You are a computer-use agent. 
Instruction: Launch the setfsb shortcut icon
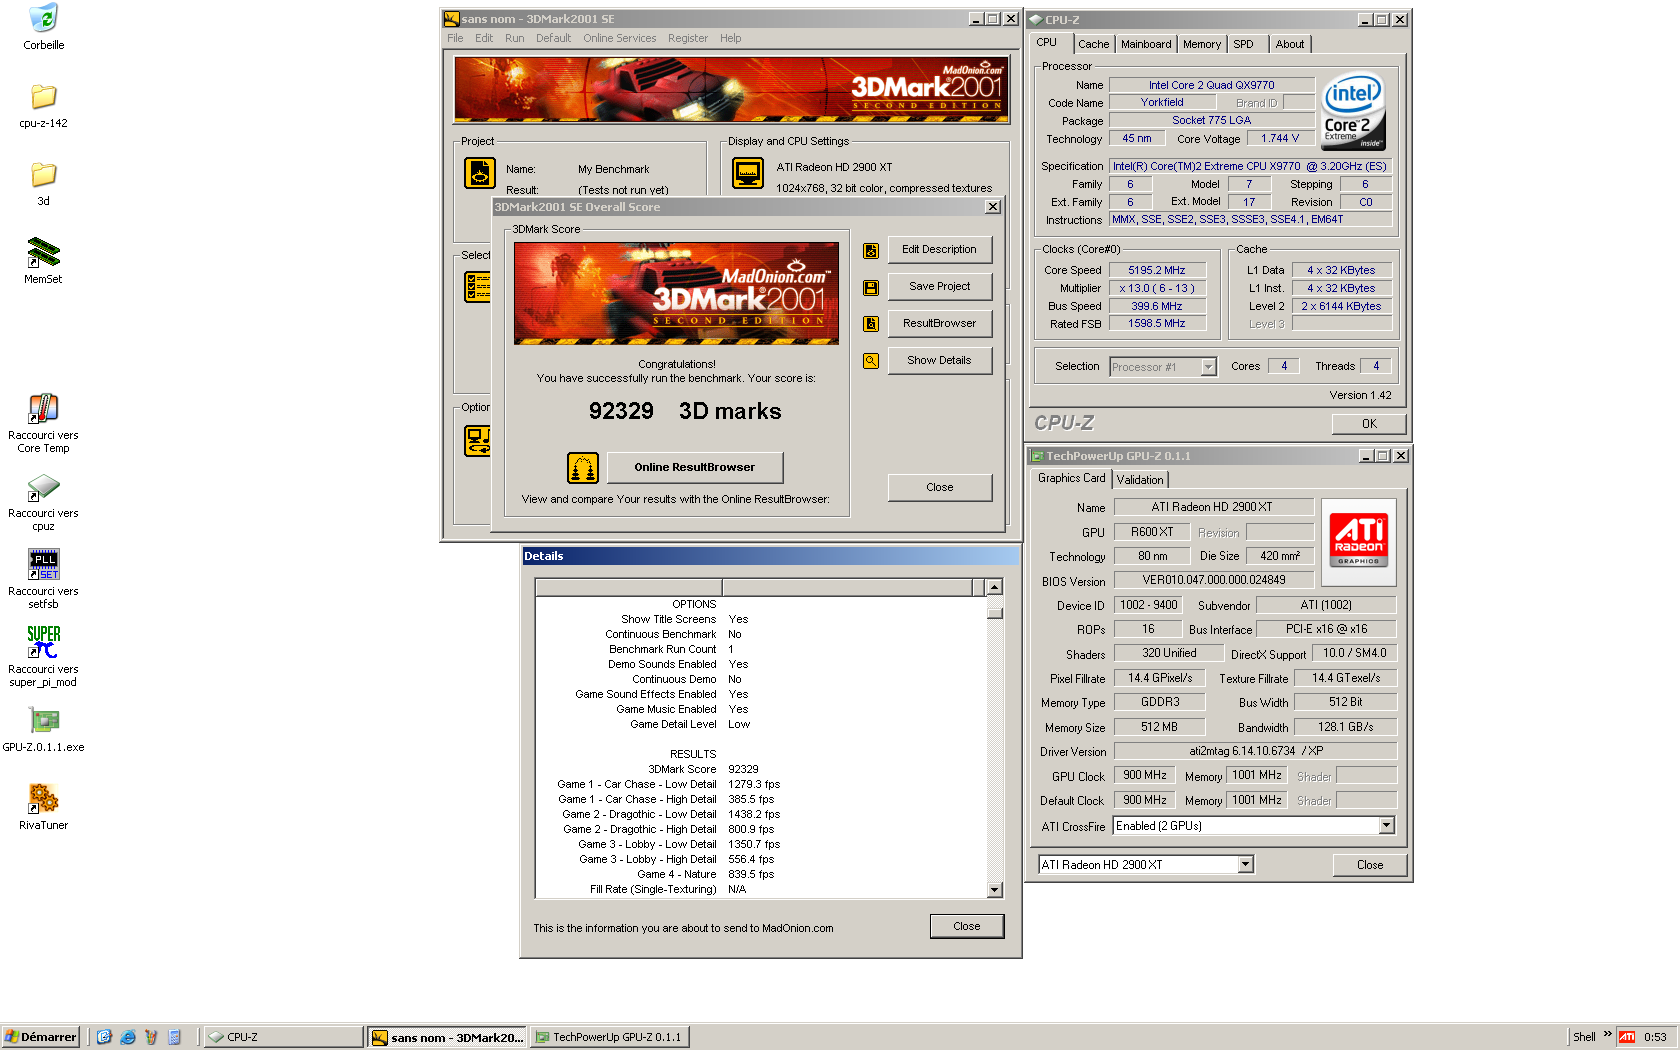(43, 565)
